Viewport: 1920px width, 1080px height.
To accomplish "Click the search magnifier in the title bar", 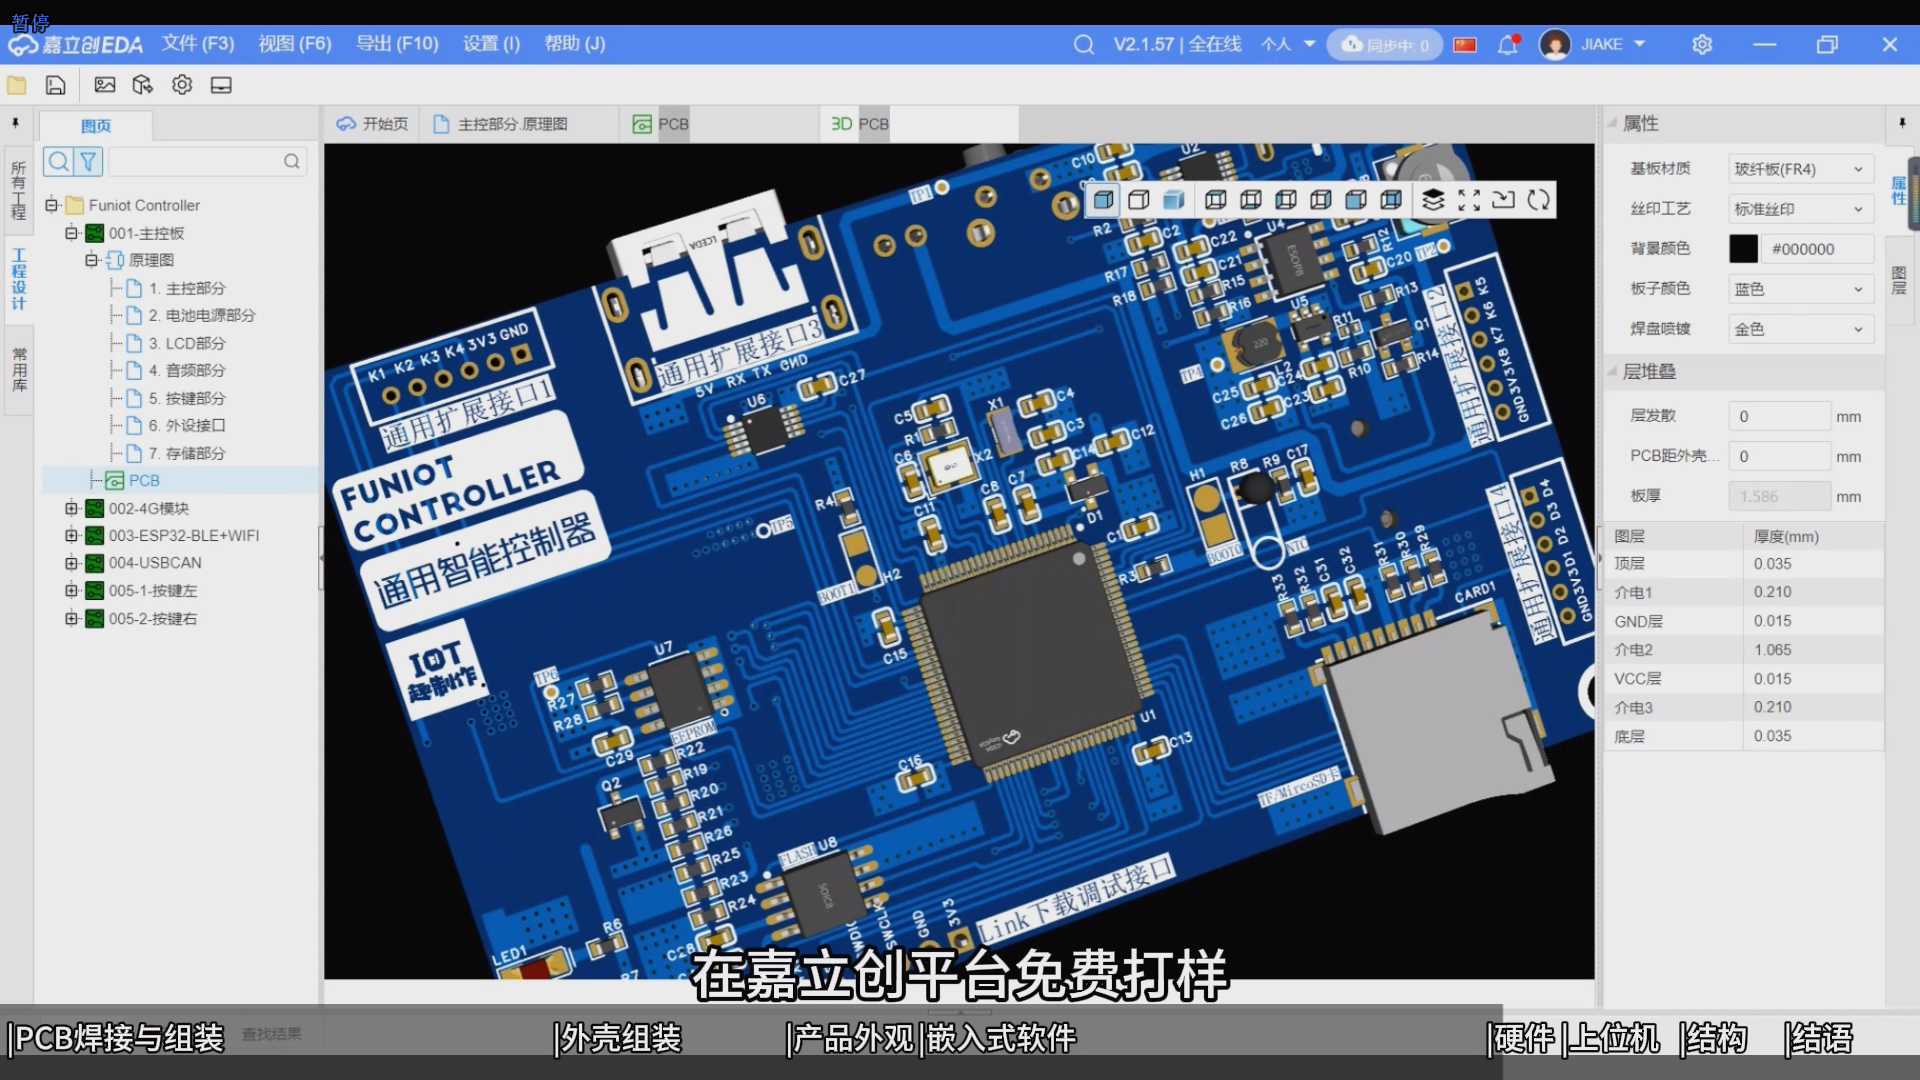I will pos(1084,44).
